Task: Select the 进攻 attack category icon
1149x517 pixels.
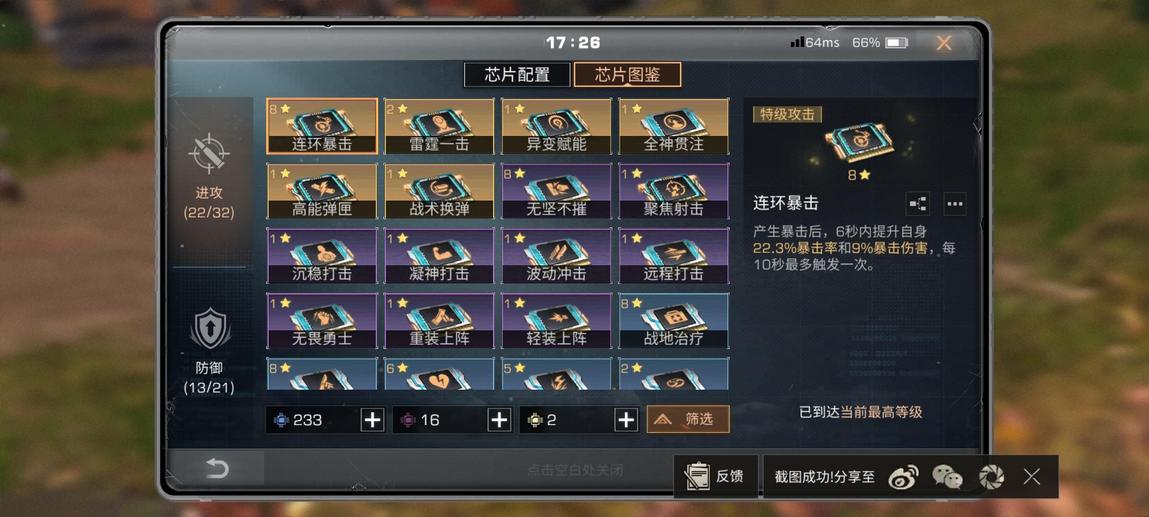Action: [x=209, y=154]
